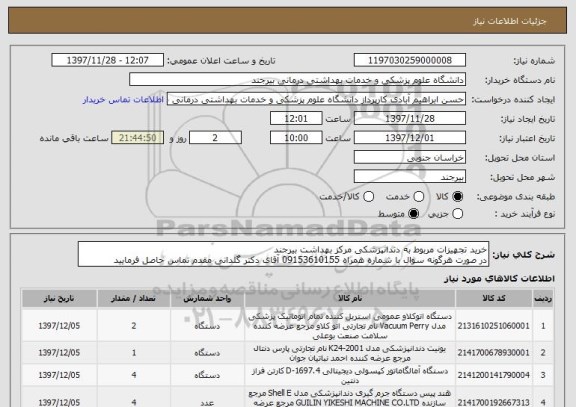Click the validity time field 10:00
576x407 pixels.
(296, 138)
